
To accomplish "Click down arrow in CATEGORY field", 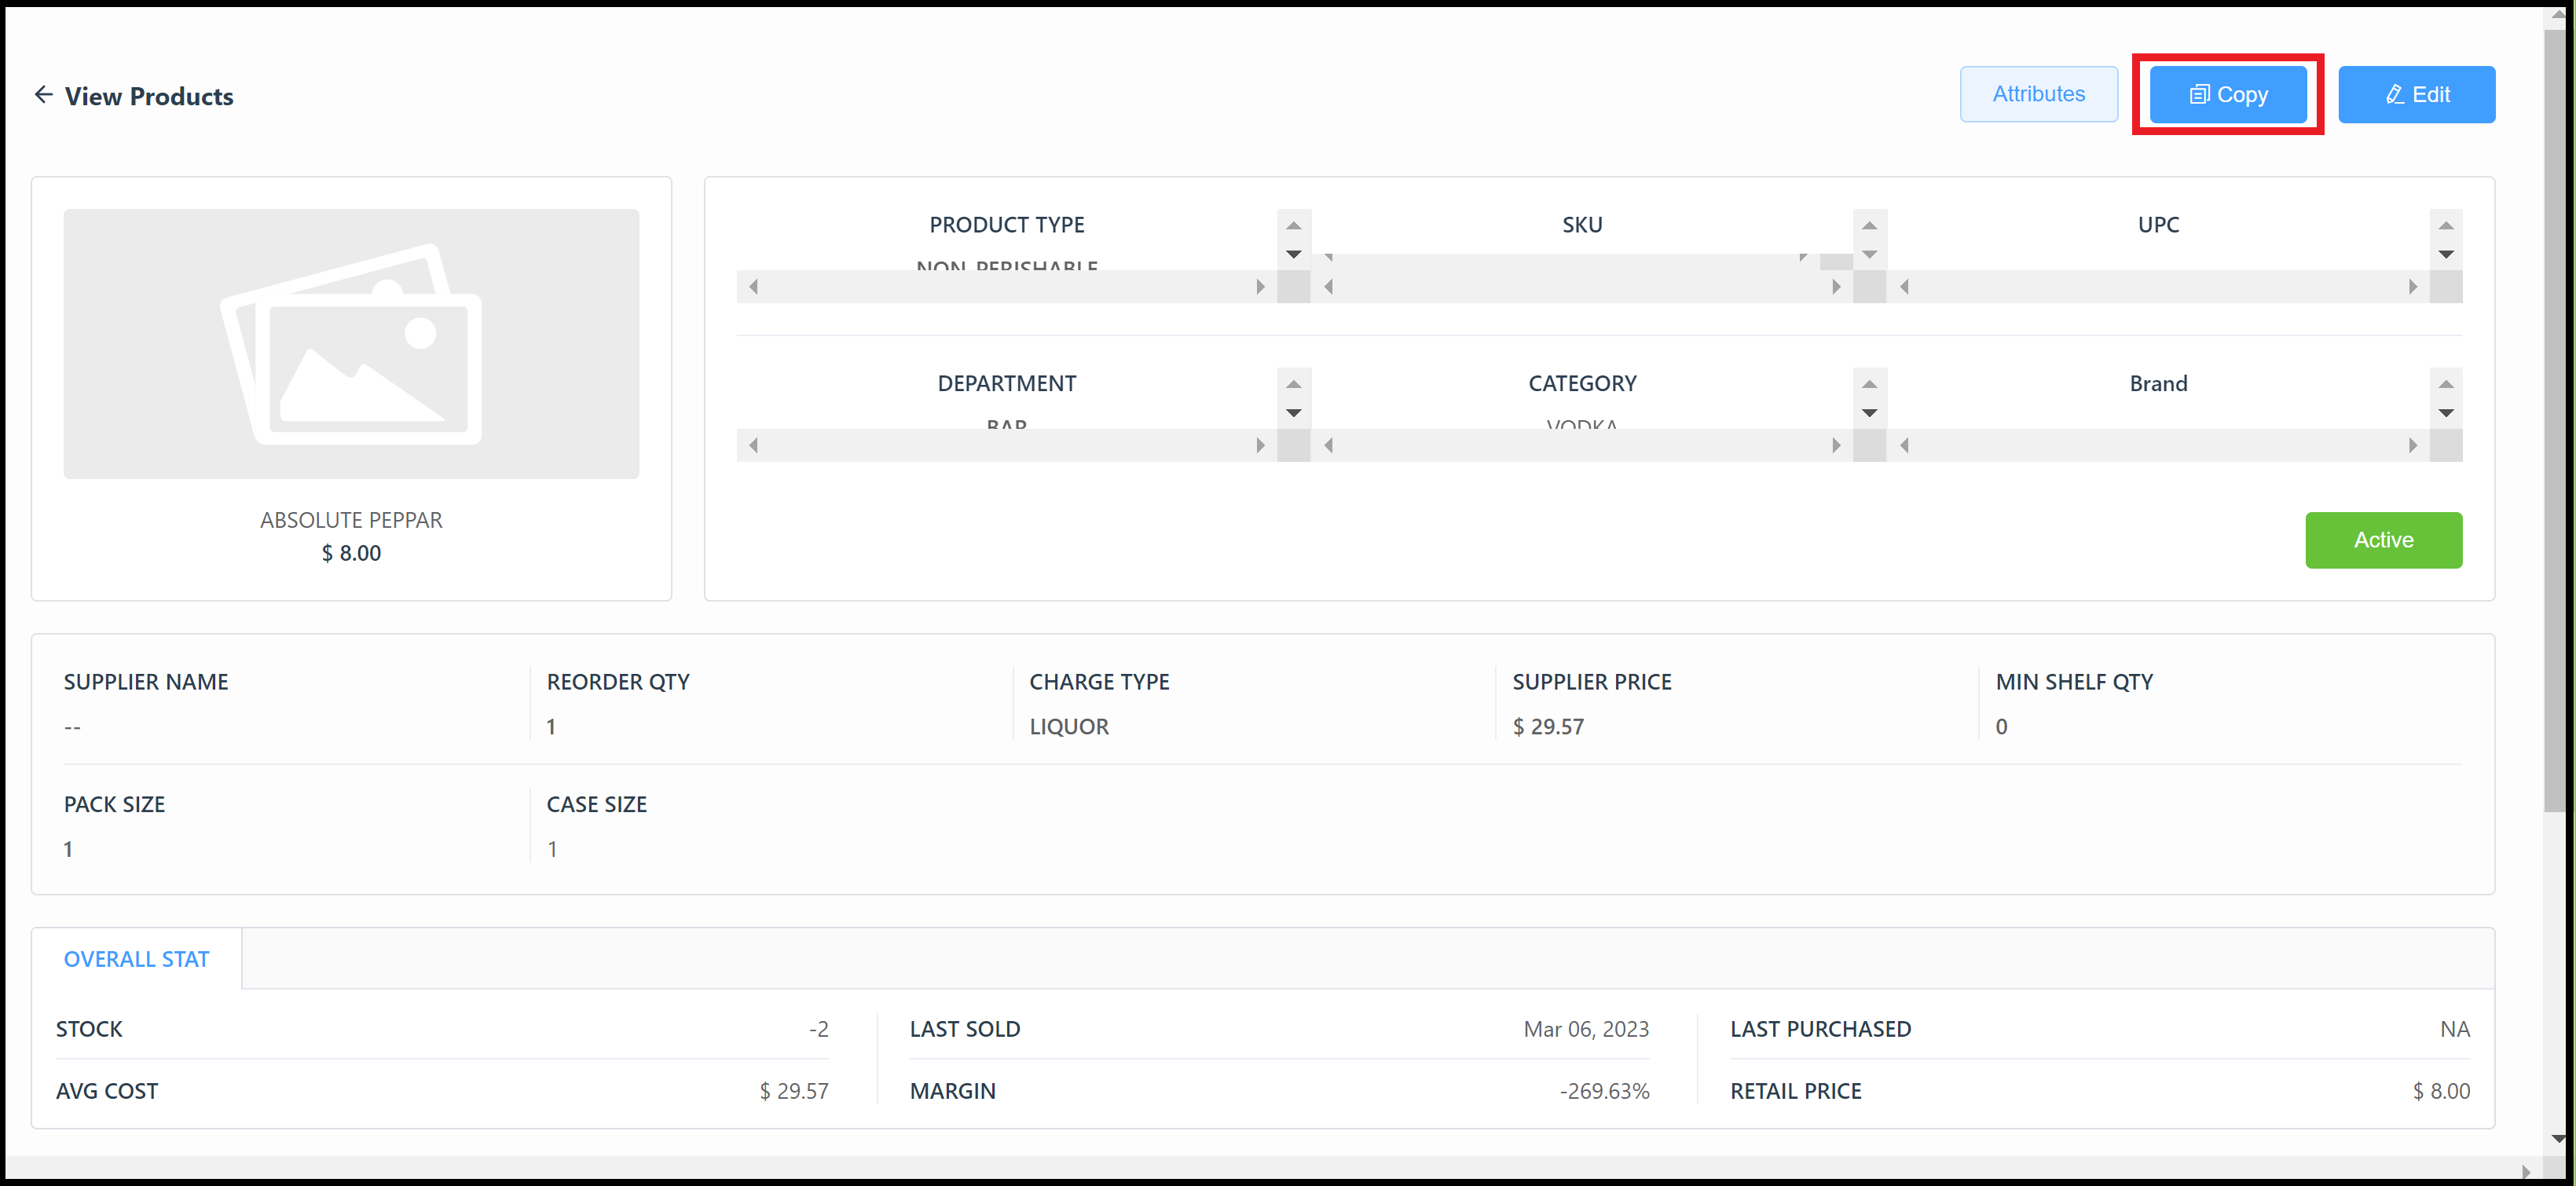I will [x=1869, y=413].
